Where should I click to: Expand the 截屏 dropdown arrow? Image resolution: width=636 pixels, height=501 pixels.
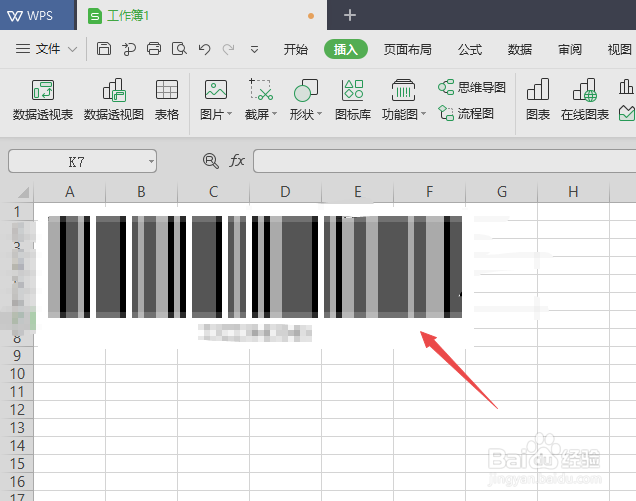click(275, 114)
